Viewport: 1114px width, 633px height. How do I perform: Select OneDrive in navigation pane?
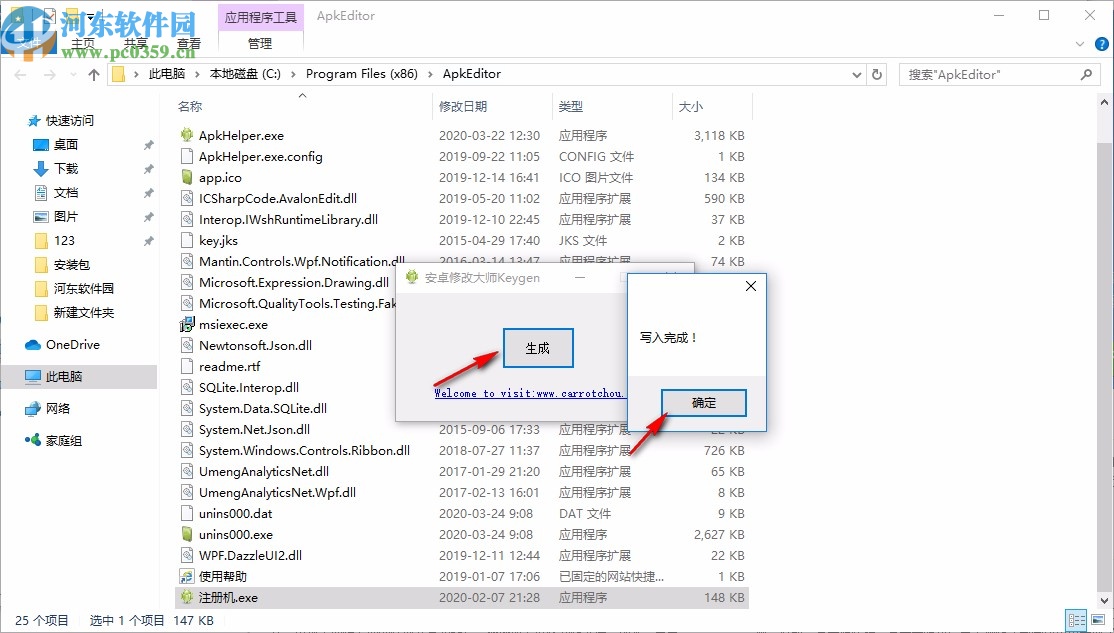[72, 345]
